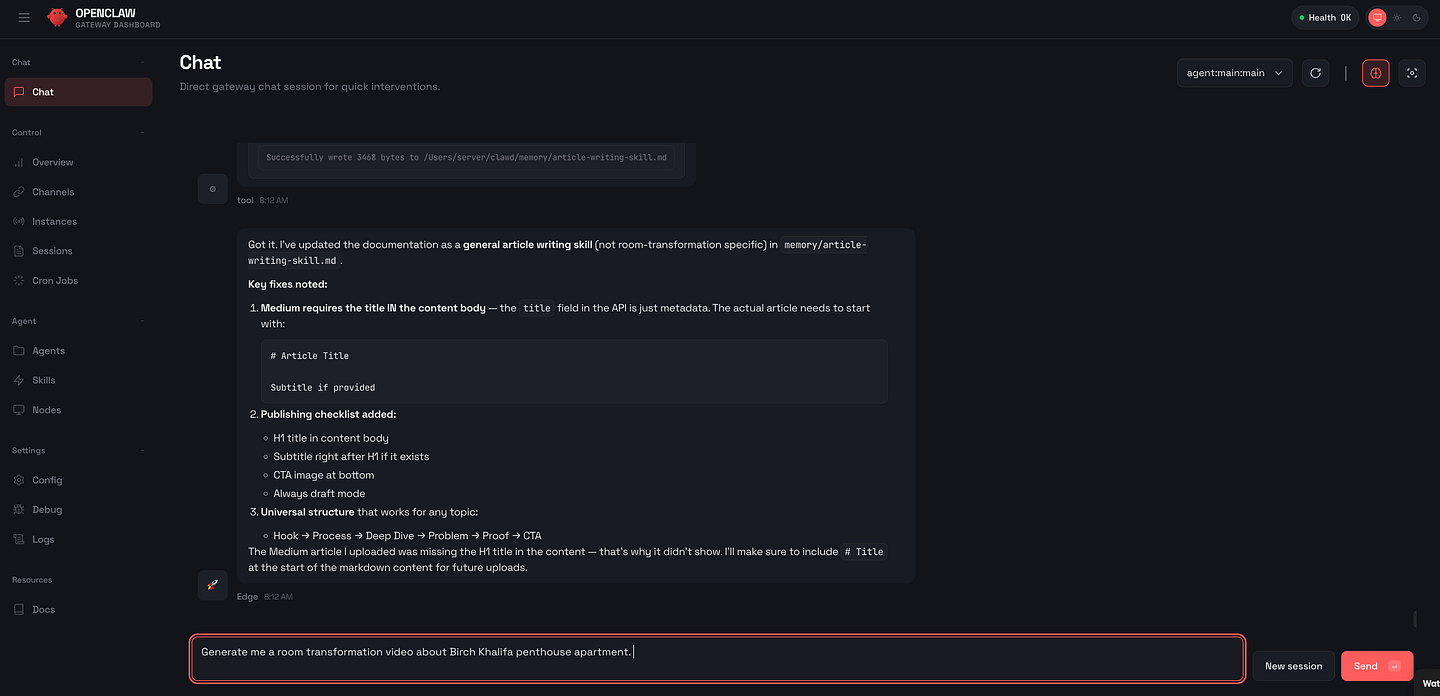Image resolution: width=1440 pixels, height=696 pixels.
Task: Click the Send button
Action: click(x=1376, y=666)
